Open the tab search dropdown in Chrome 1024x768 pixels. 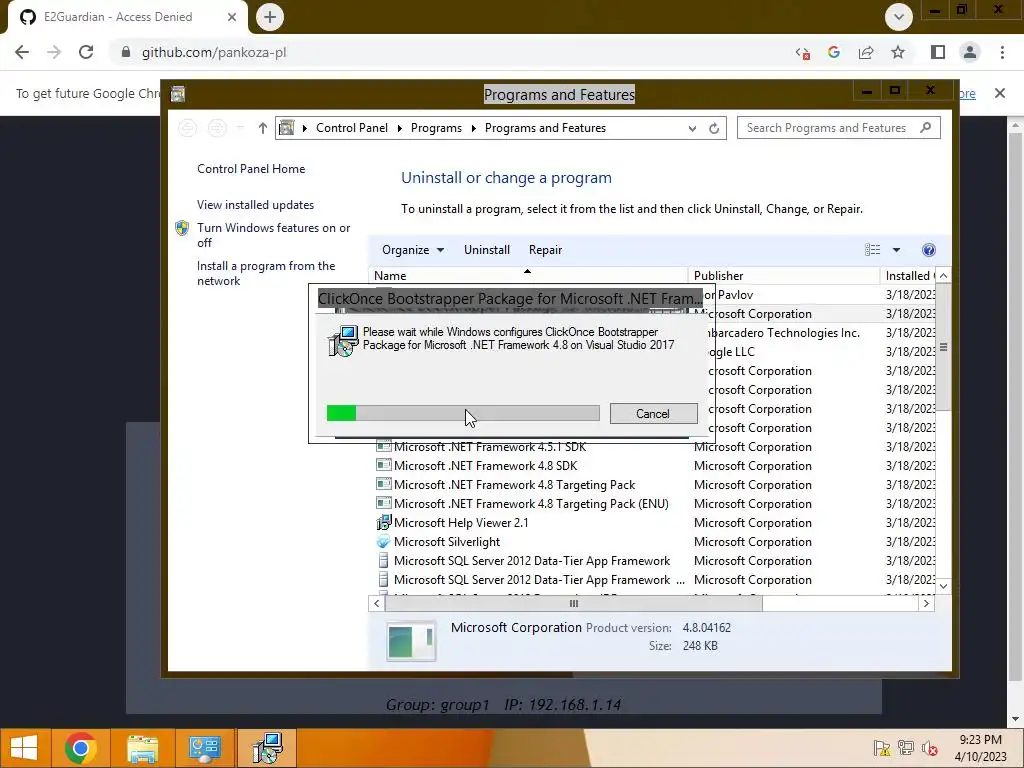pyautogui.click(x=899, y=17)
